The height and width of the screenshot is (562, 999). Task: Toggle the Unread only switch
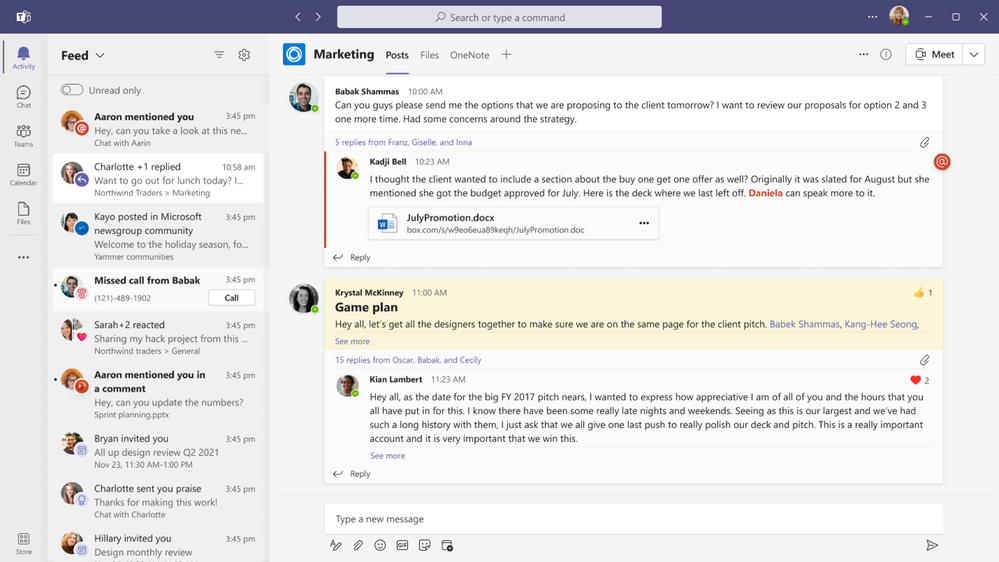click(x=72, y=90)
